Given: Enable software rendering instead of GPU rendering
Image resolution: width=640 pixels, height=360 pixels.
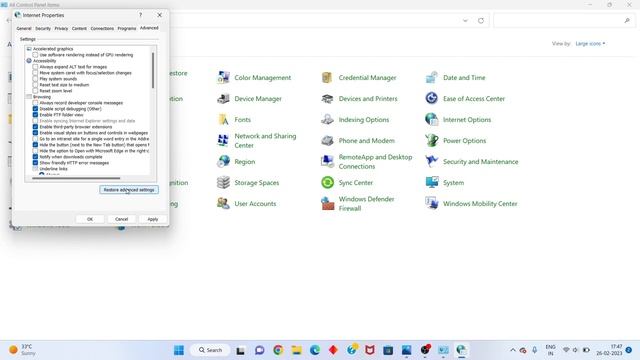Looking at the screenshot, I should coord(35,55).
